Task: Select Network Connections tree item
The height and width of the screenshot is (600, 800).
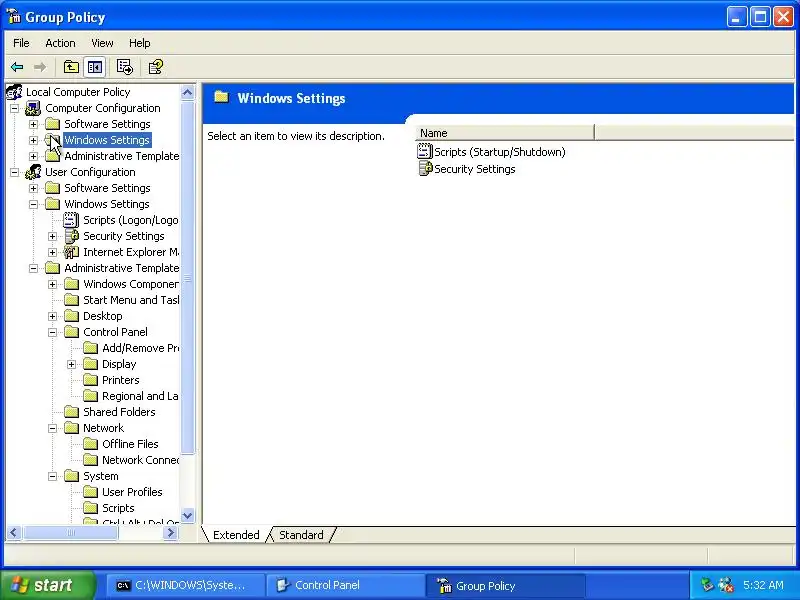Action: click(140, 460)
